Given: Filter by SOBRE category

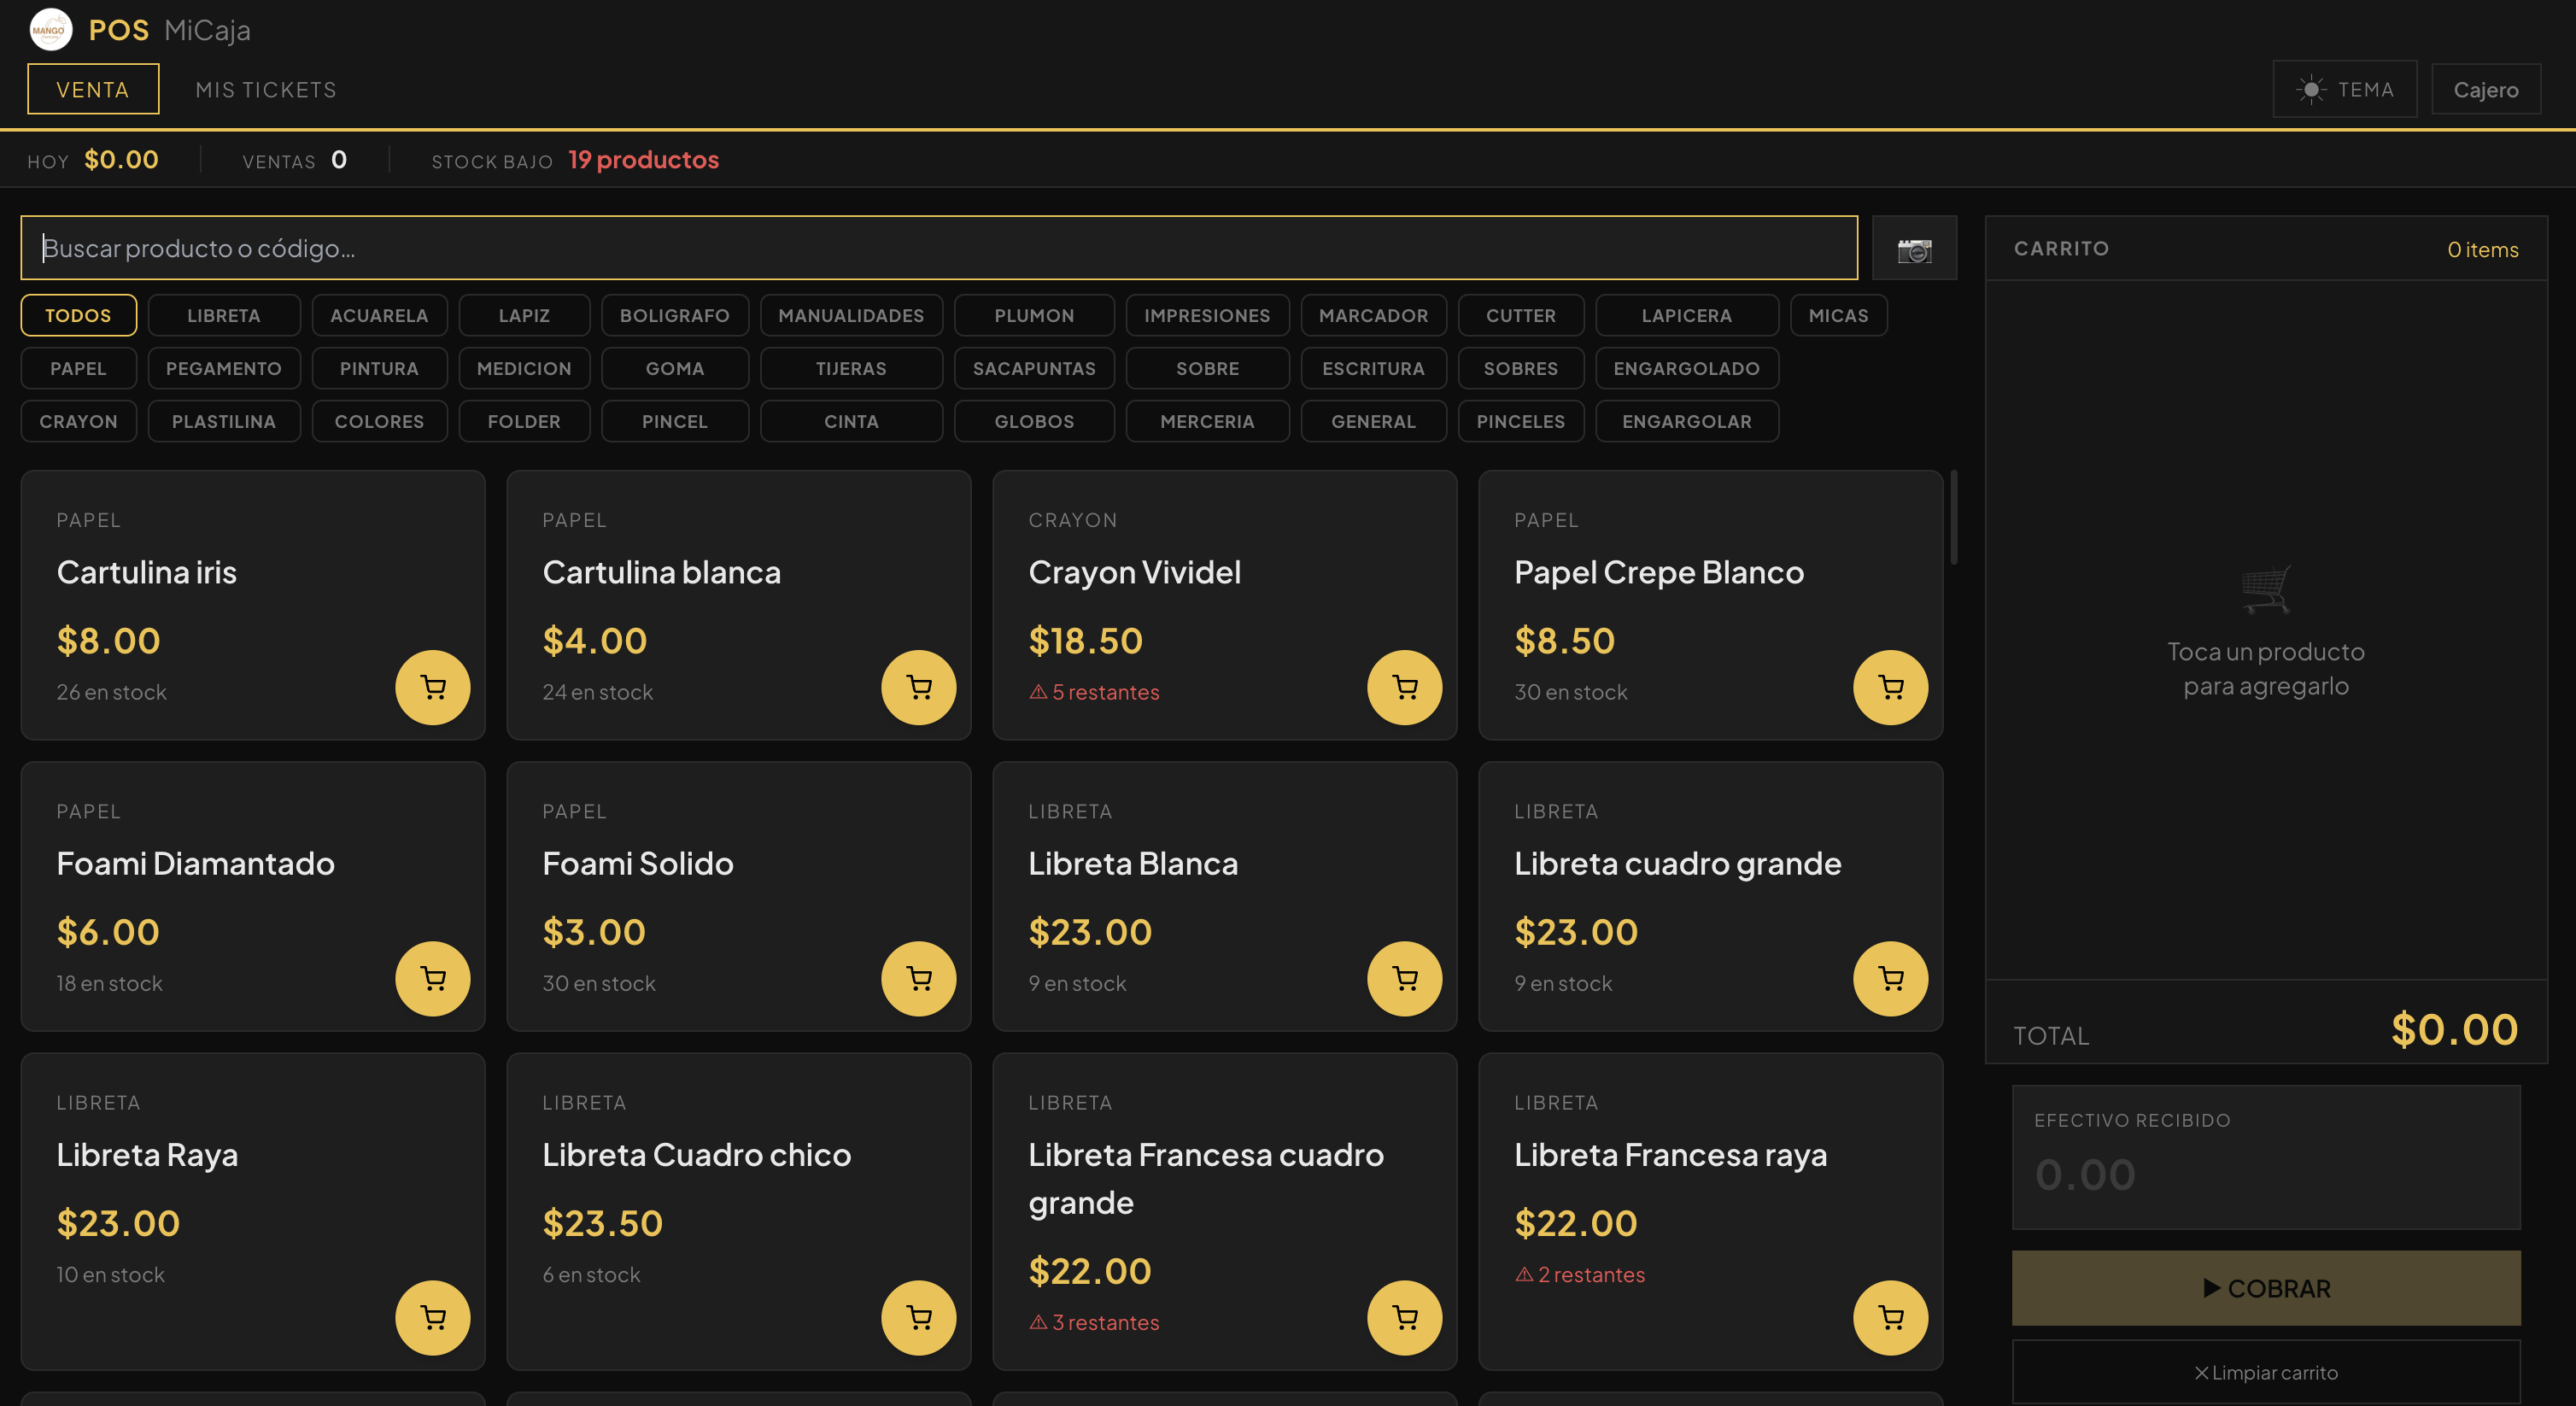Looking at the screenshot, I should (1207, 368).
